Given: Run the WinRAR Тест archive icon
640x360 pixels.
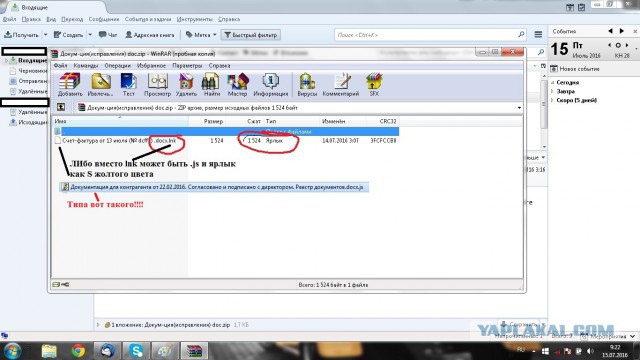Looking at the screenshot, I should [129, 84].
